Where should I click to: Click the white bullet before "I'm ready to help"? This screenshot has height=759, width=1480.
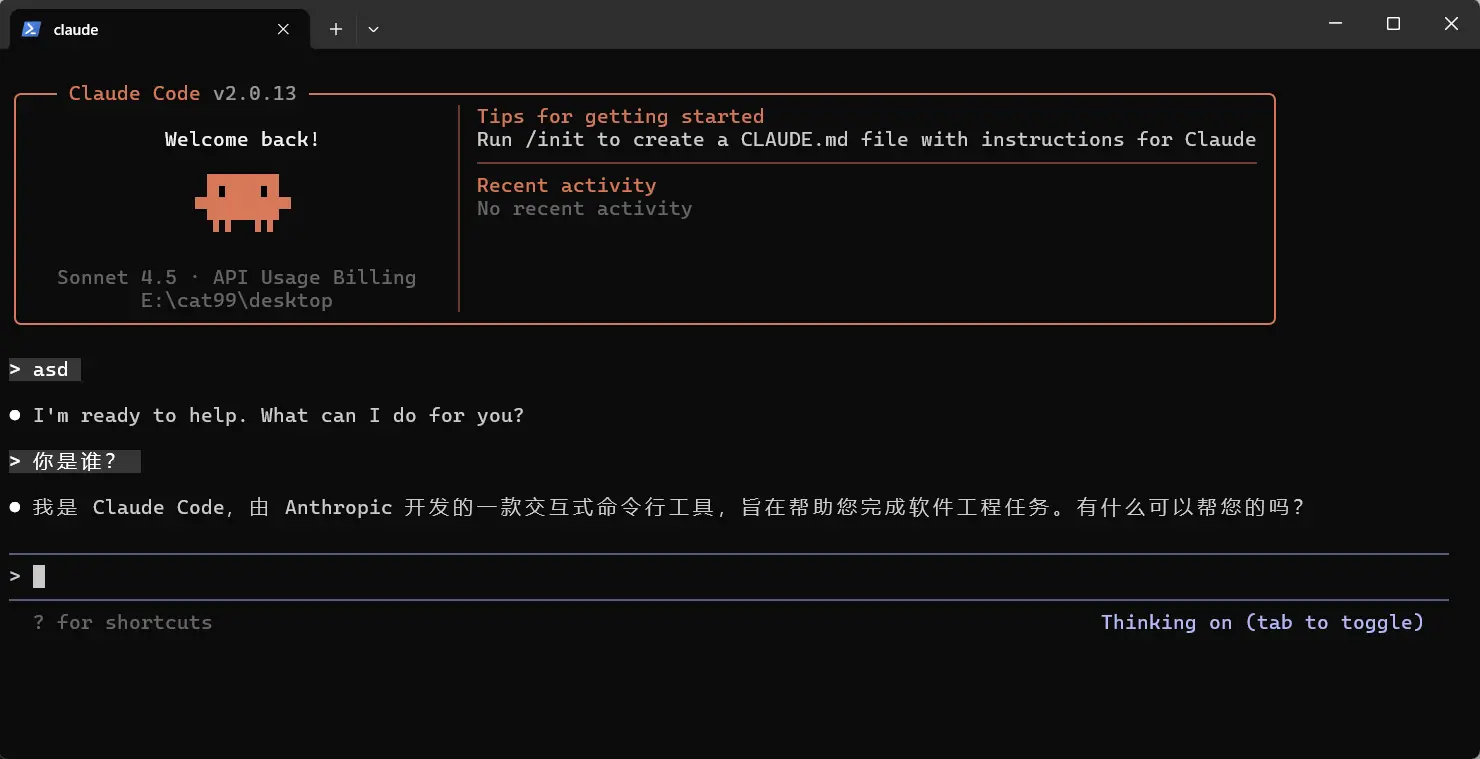pyautogui.click(x=15, y=415)
